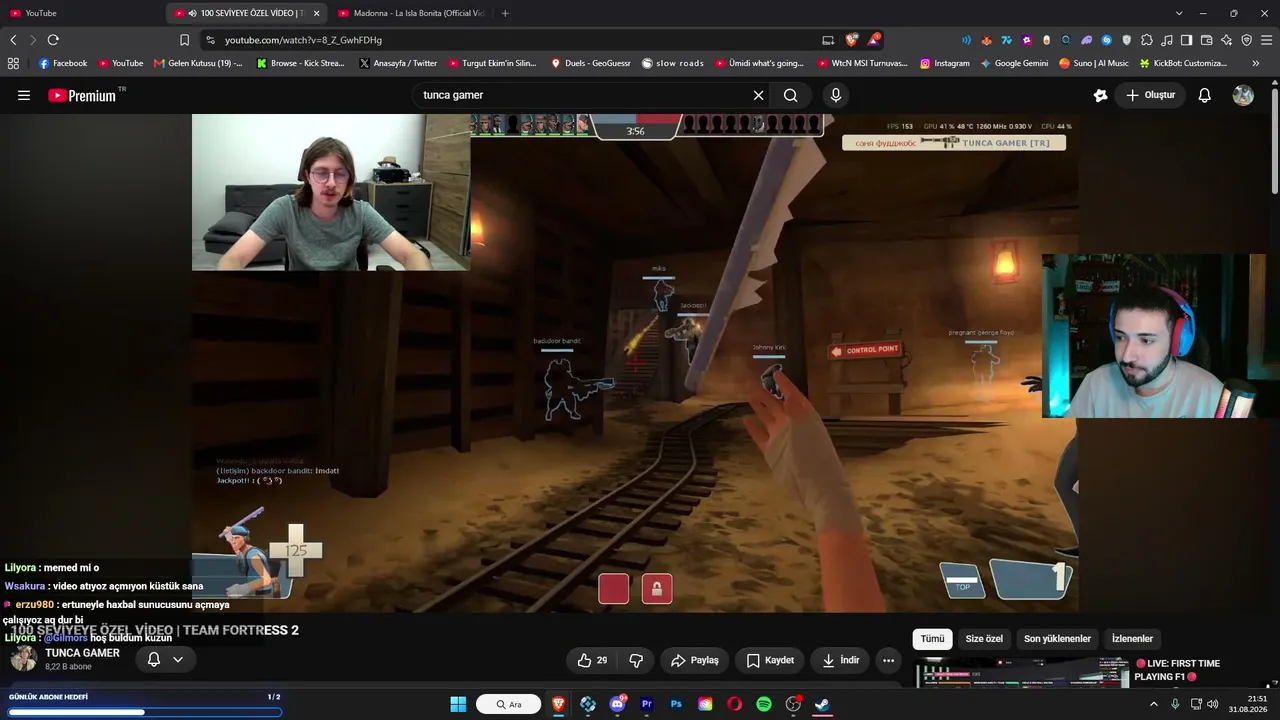Open YouTube notifications bell in header
The height and width of the screenshot is (720, 1280).
[x=1205, y=95]
